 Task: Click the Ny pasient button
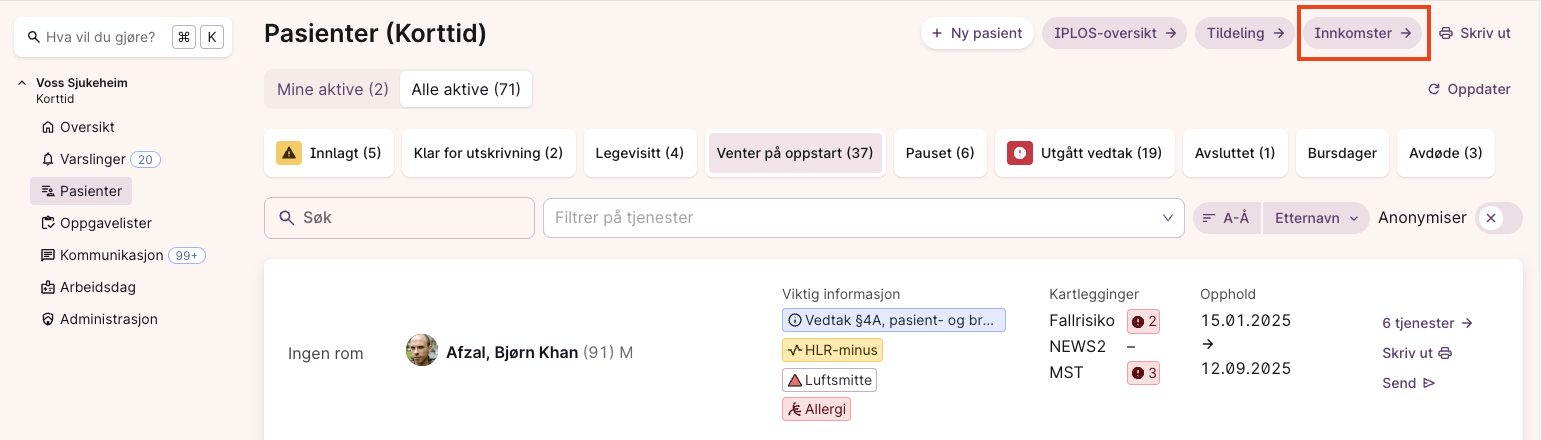pos(976,33)
